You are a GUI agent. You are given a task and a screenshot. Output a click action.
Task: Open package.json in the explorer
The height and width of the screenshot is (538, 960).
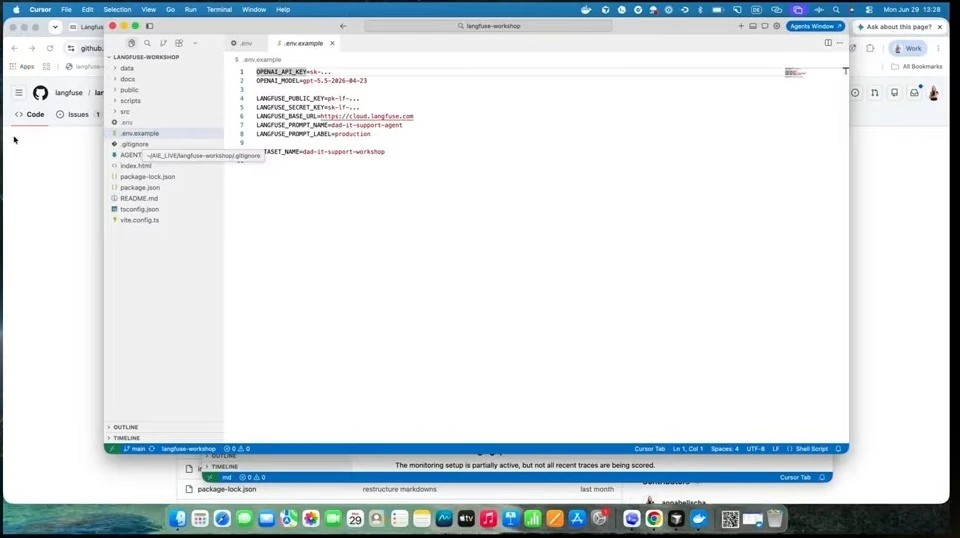[140, 188]
